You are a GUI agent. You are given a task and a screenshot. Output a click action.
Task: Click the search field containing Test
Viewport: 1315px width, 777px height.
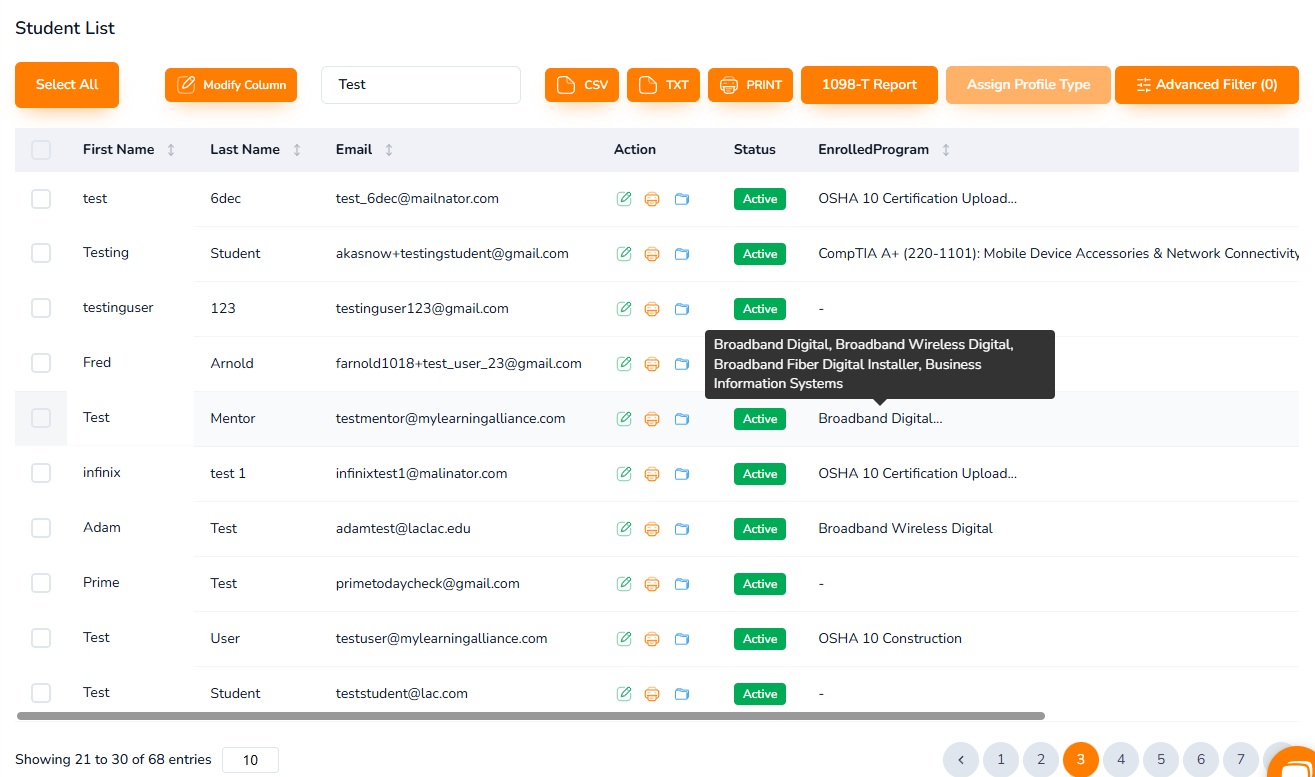(420, 85)
